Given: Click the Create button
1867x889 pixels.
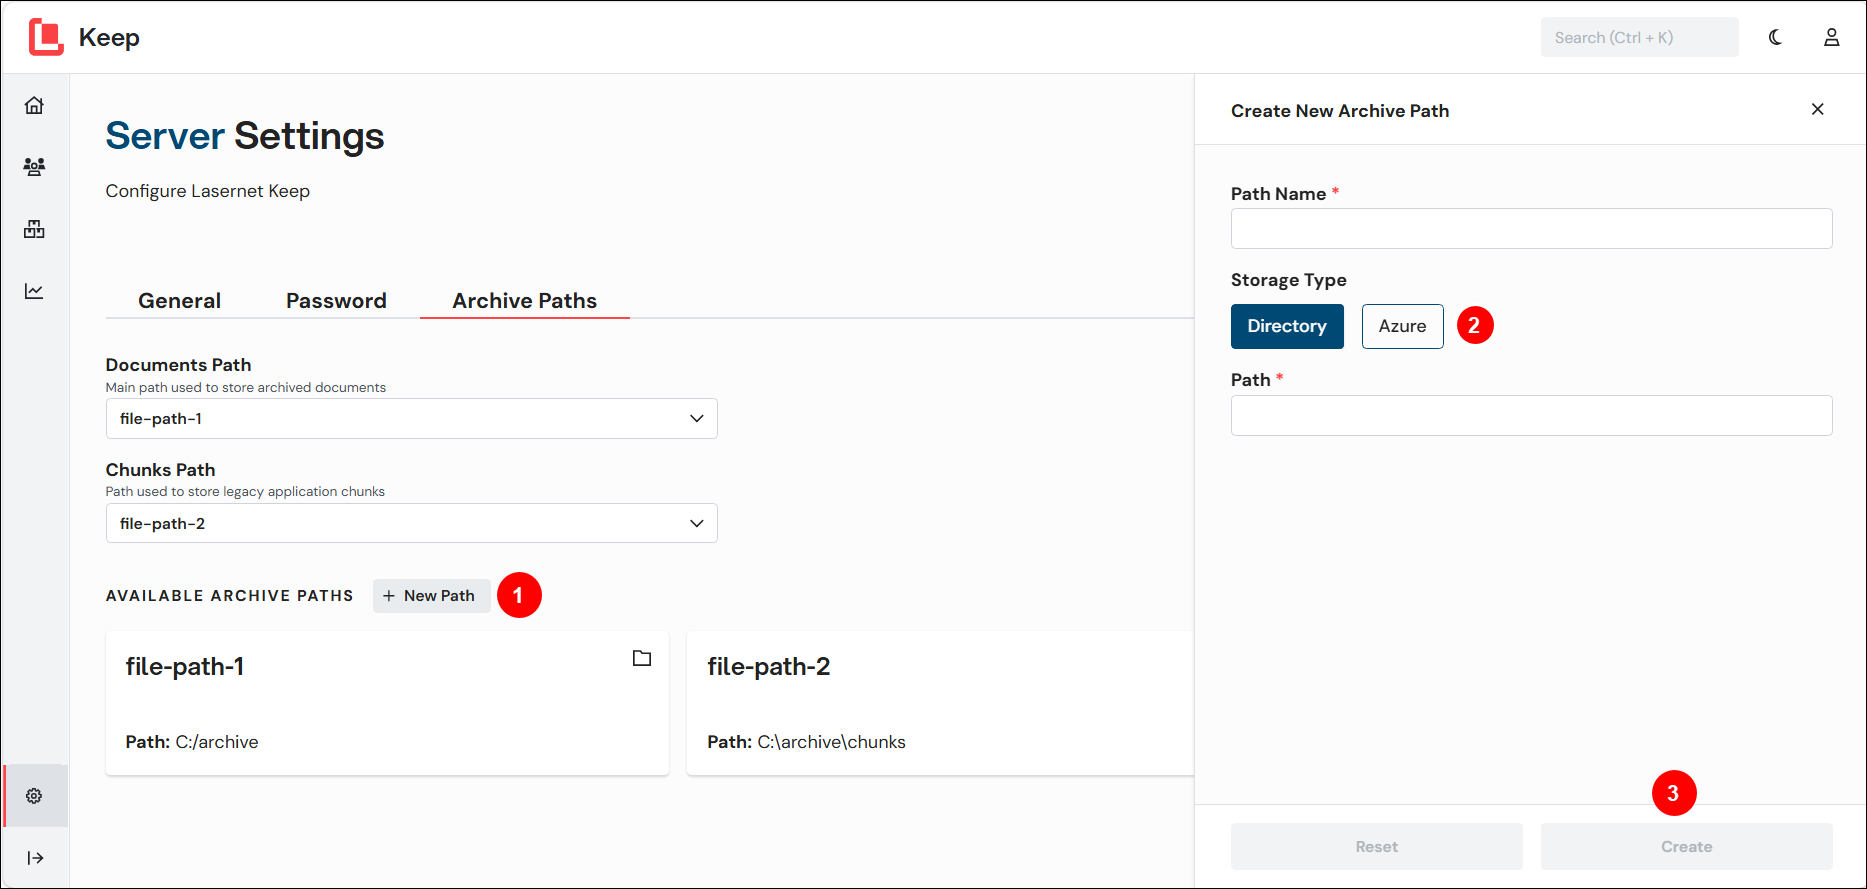Looking at the screenshot, I should pyautogui.click(x=1686, y=846).
